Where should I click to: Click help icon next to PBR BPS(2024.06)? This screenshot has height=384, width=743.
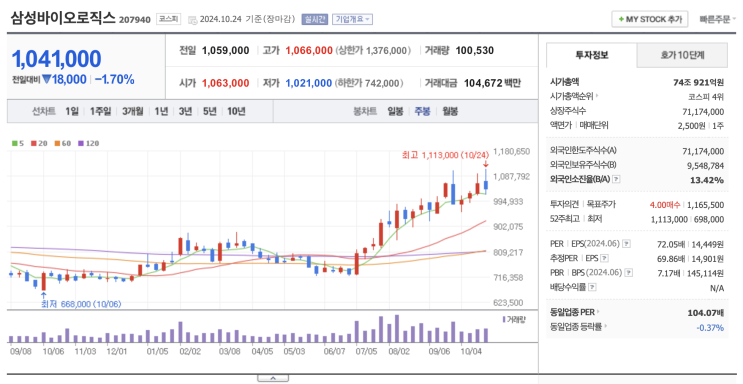628,273
